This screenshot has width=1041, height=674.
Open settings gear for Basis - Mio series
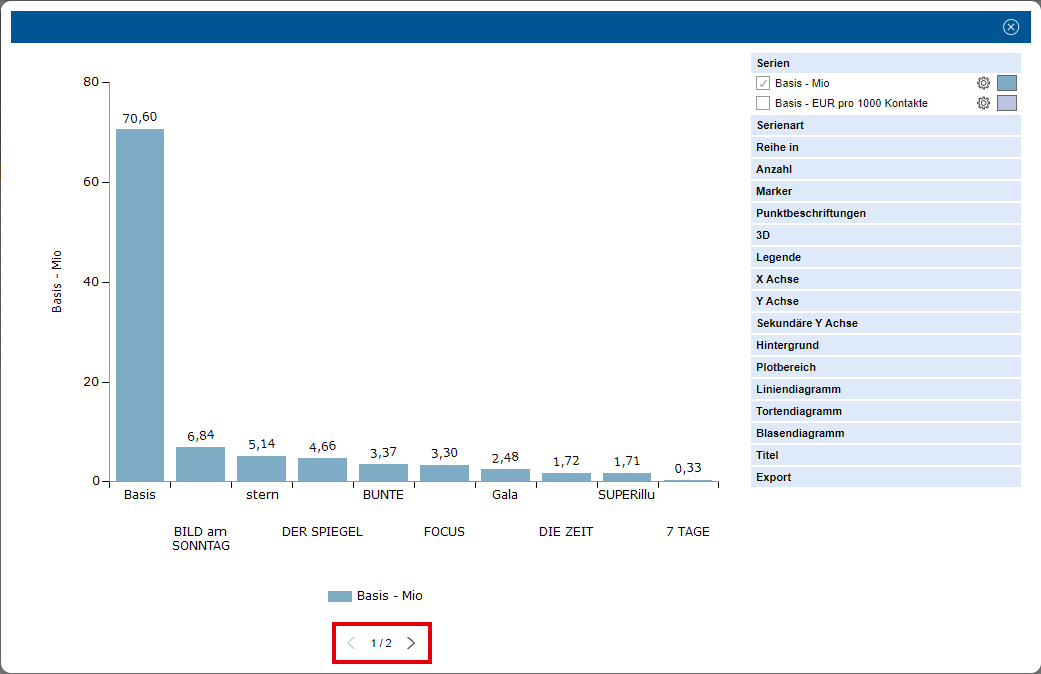pos(983,83)
